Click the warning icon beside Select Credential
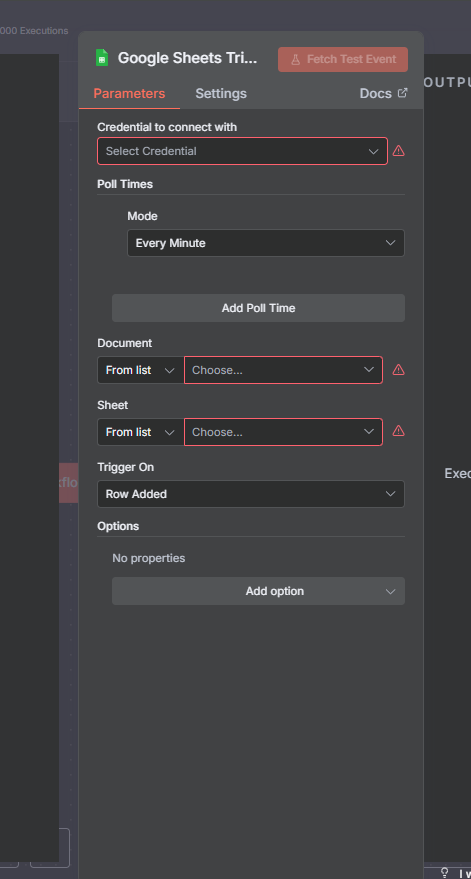Viewport: 471px width, 879px height. pyautogui.click(x=398, y=151)
